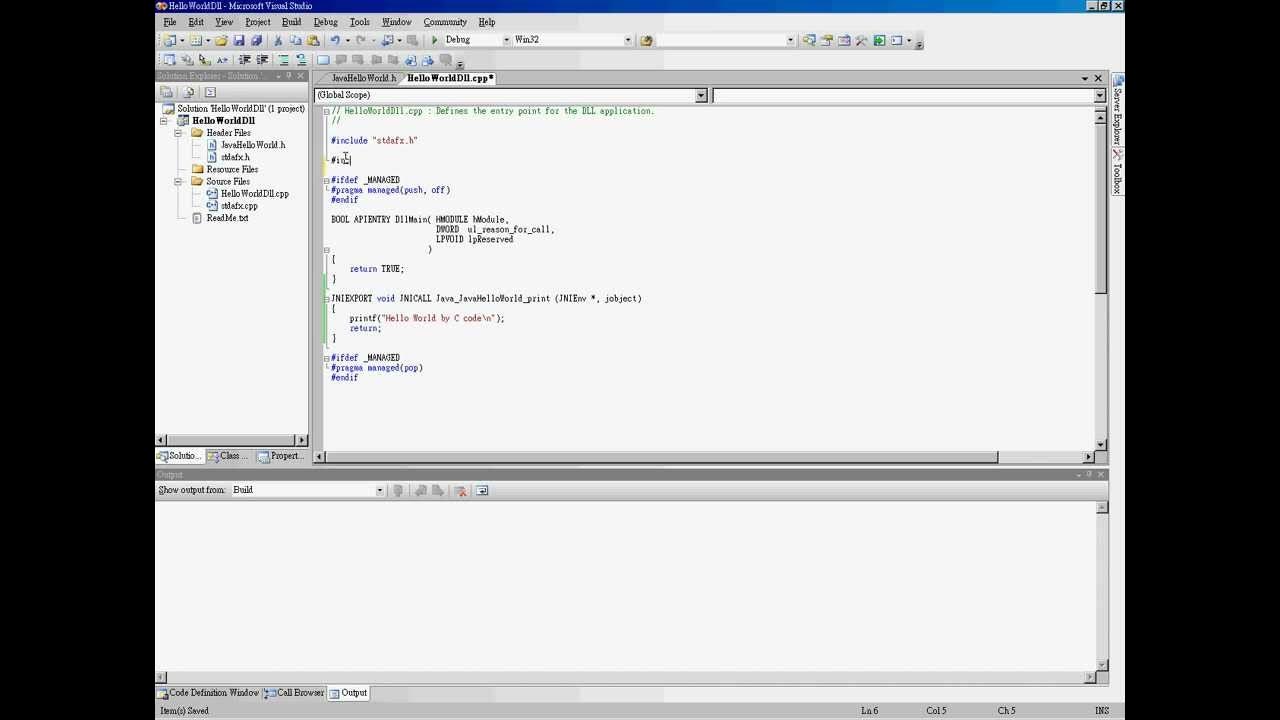Uncomment selected lines icon
Screen dimensions: 1280x720
pyautogui.click(x=301, y=60)
